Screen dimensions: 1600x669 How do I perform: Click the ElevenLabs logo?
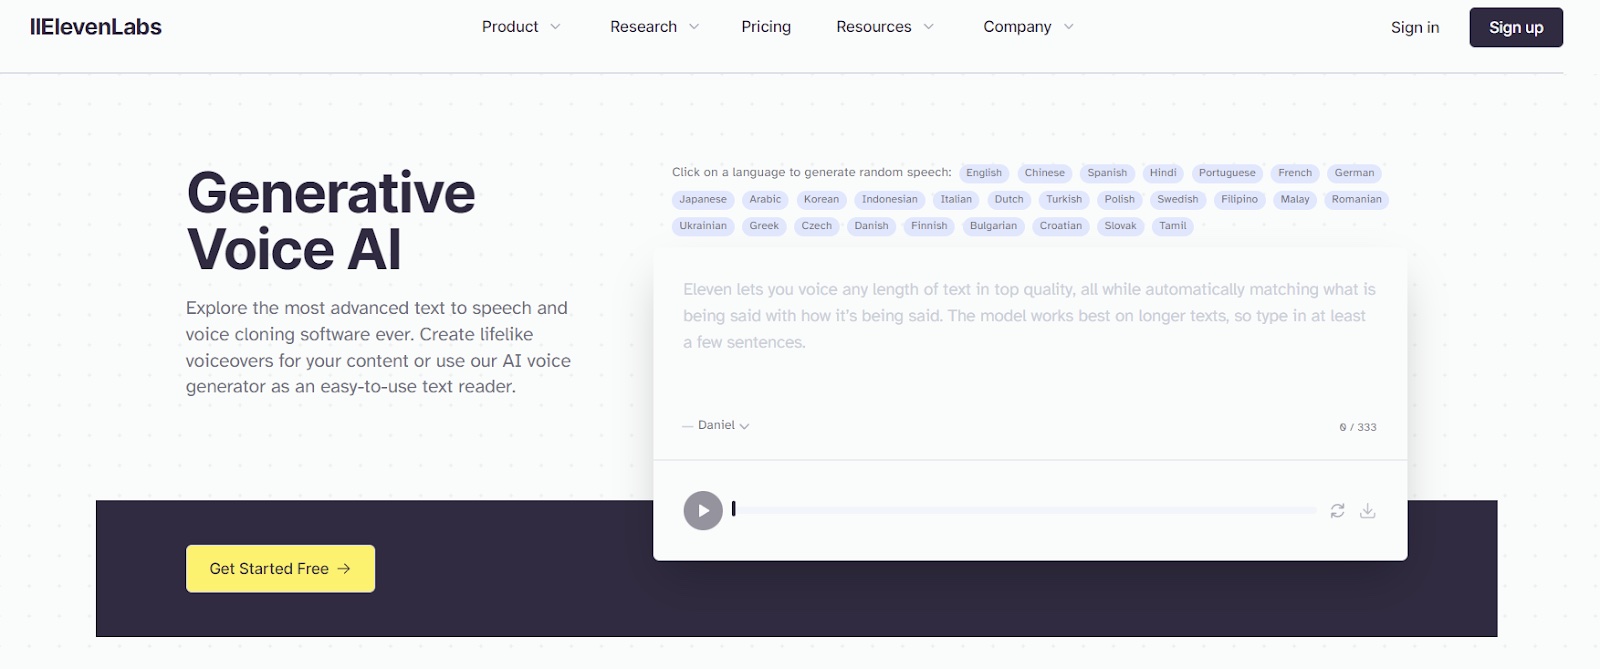click(96, 27)
